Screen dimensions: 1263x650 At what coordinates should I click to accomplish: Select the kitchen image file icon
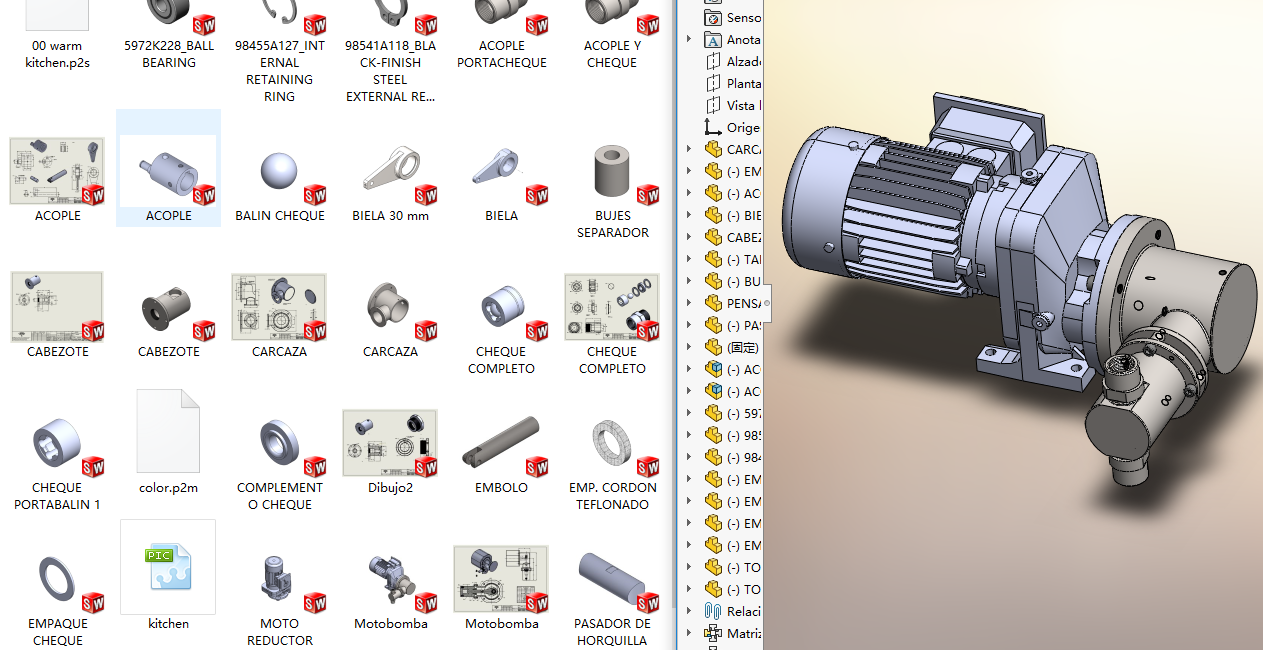tap(168, 568)
